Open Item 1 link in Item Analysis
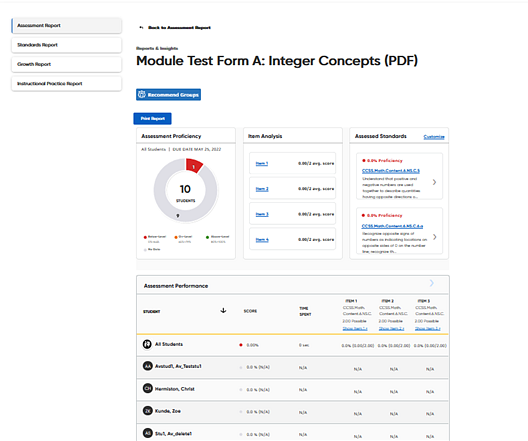The image size is (528, 441). [x=262, y=164]
